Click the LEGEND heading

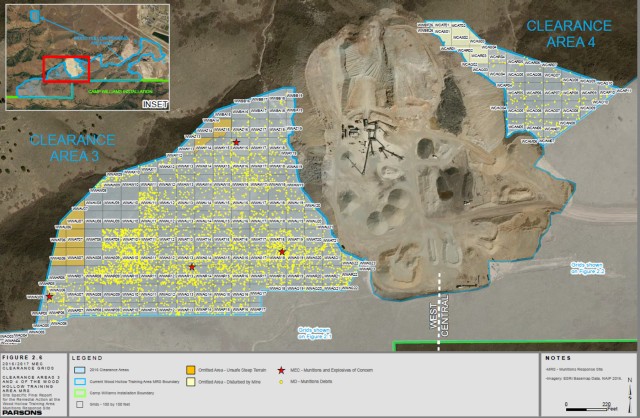point(87,358)
